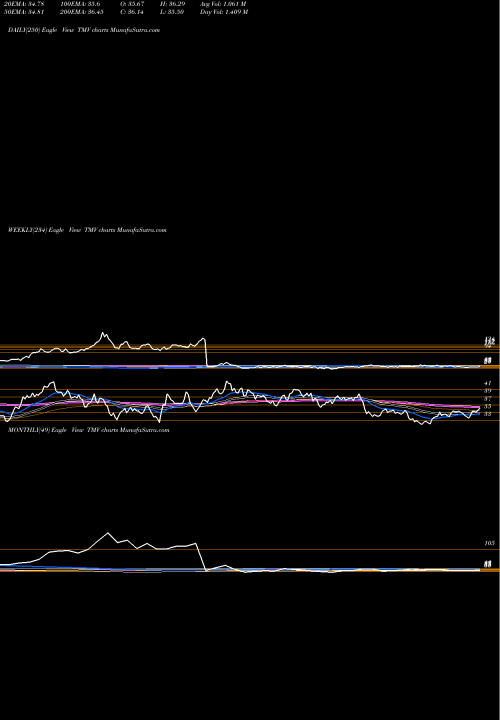This screenshot has height=720, width=500.
Task: Click the 50EMA: 34.81 readout
Action: tap(23, 12)
